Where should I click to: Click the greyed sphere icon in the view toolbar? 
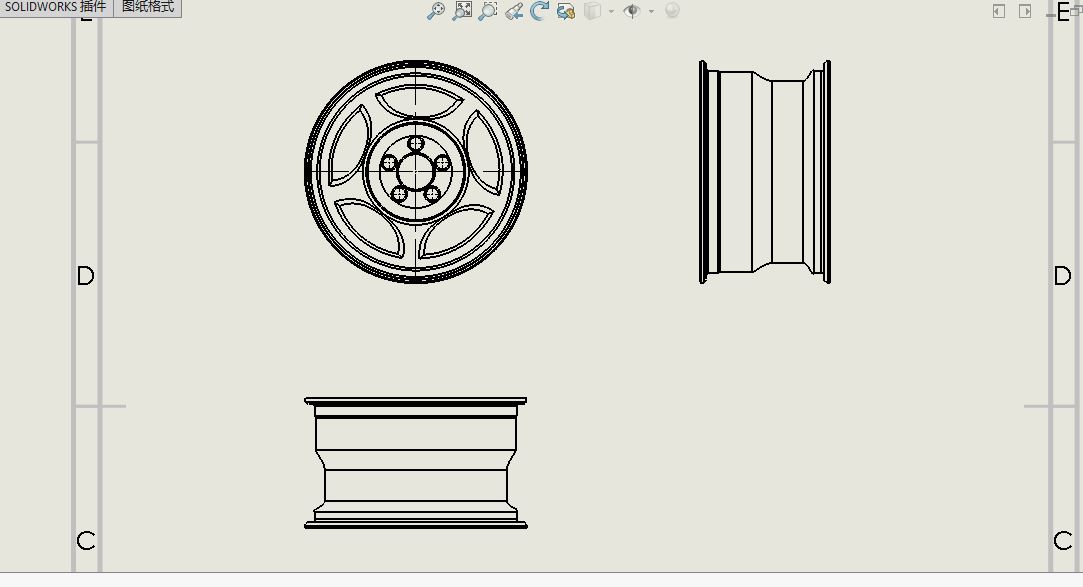pyautogui.click(x=672, y=10)
